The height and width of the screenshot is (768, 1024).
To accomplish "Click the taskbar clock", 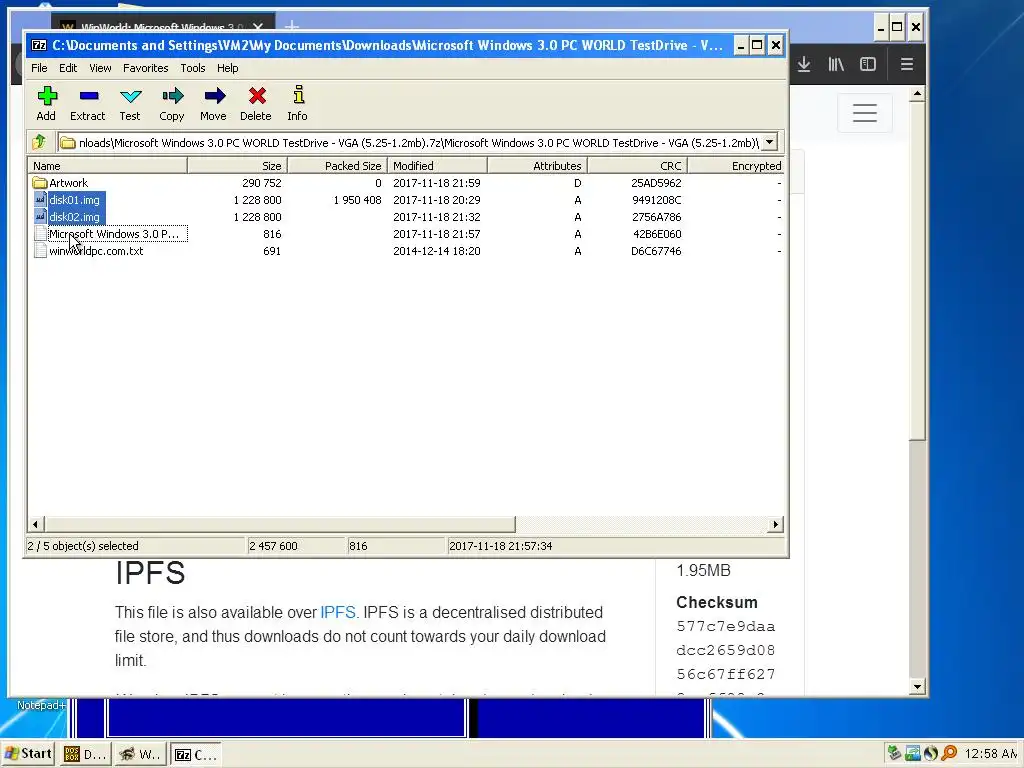I will 991,754.
